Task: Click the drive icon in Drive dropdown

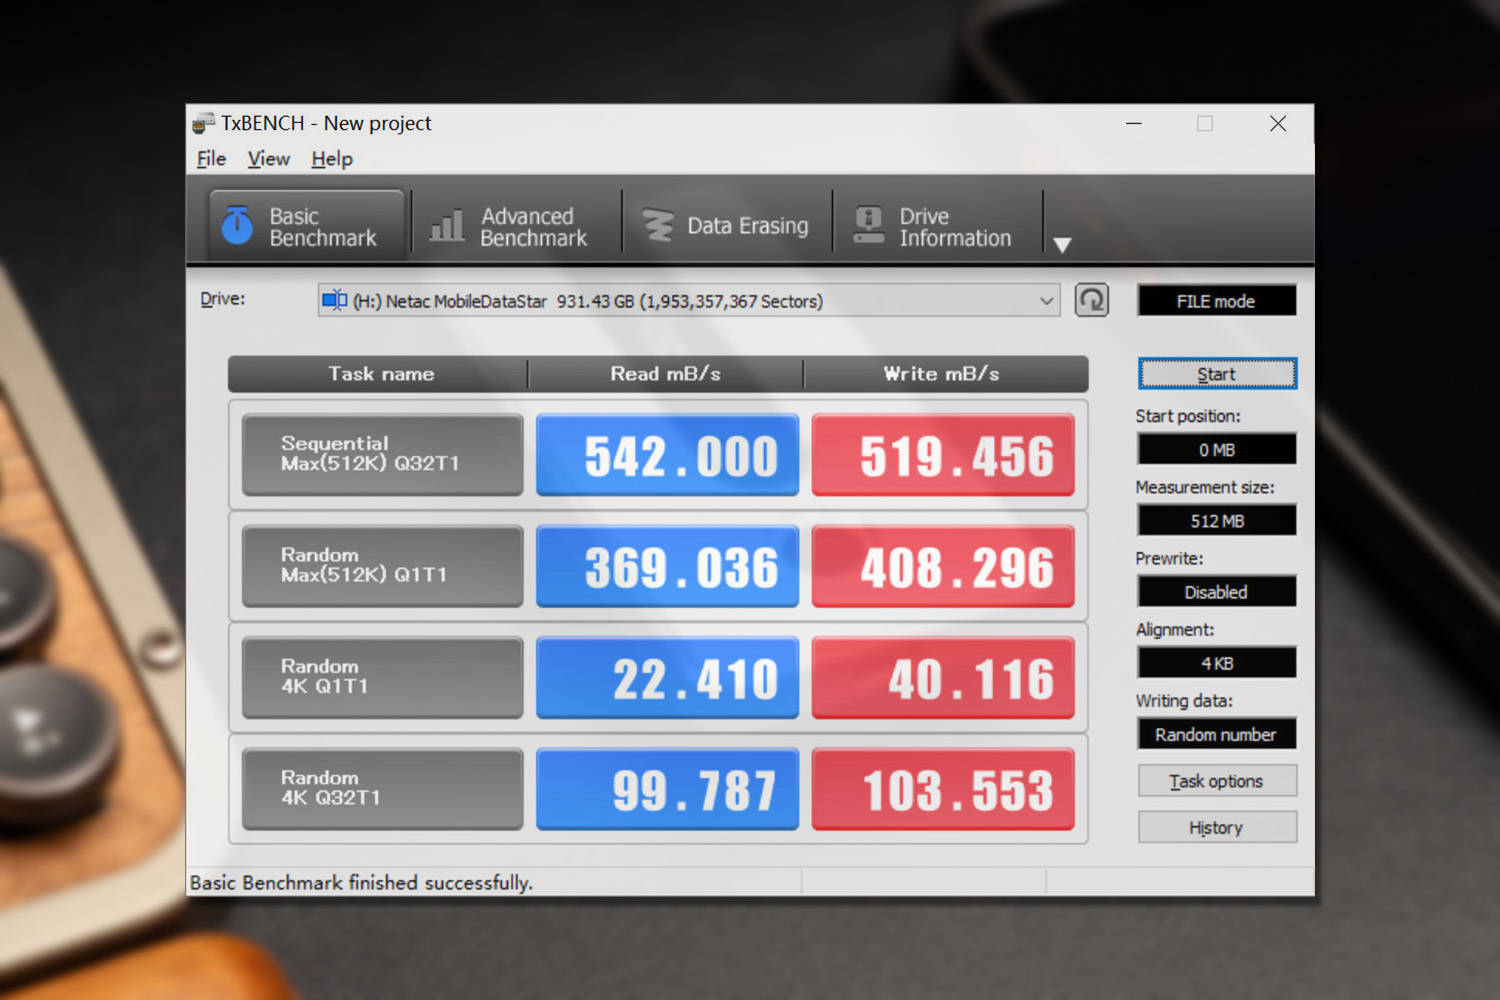Action: 334,300
